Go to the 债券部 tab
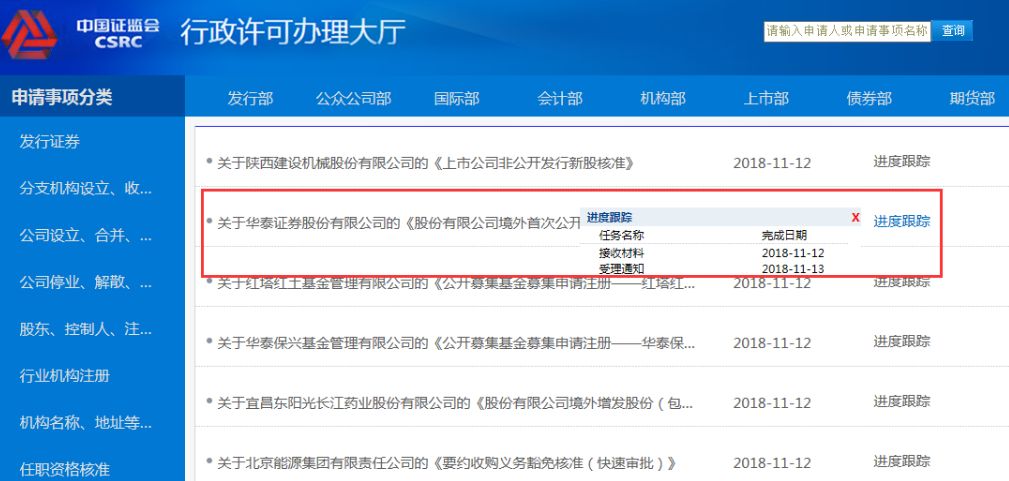Image resolution: width=1009 pixels, height=481 pixels. click(869, 99)
